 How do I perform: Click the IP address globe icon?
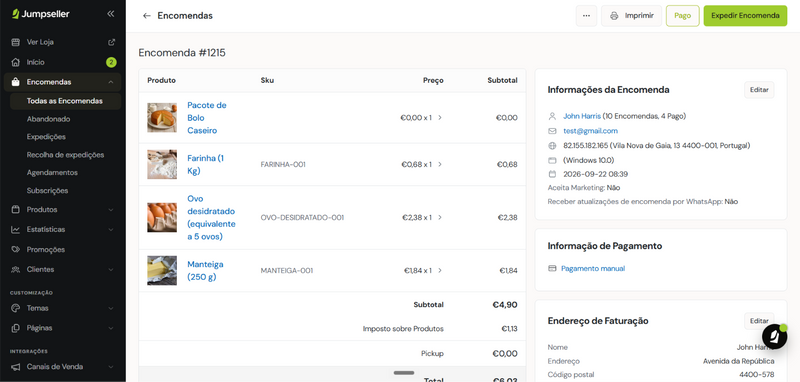(x=552, y=146)
